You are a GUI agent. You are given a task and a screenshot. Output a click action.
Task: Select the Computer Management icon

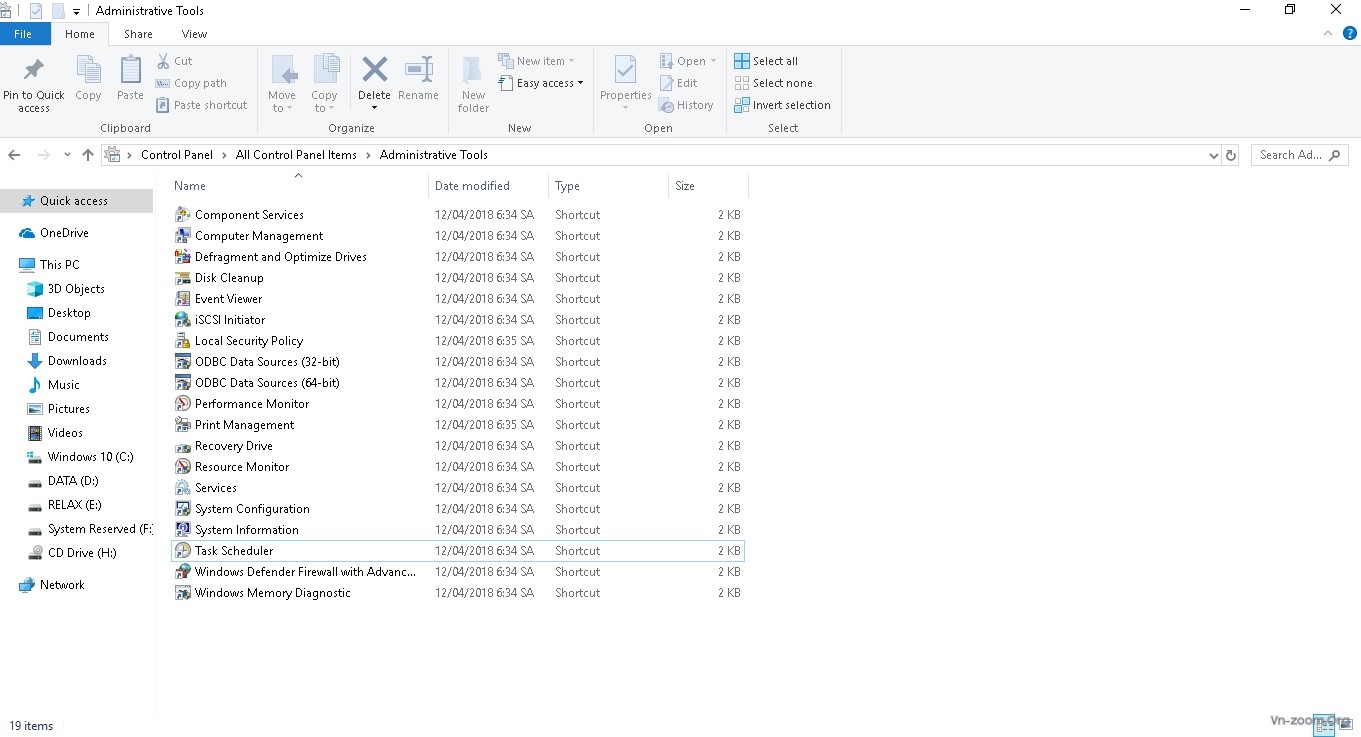pos(182,236)
